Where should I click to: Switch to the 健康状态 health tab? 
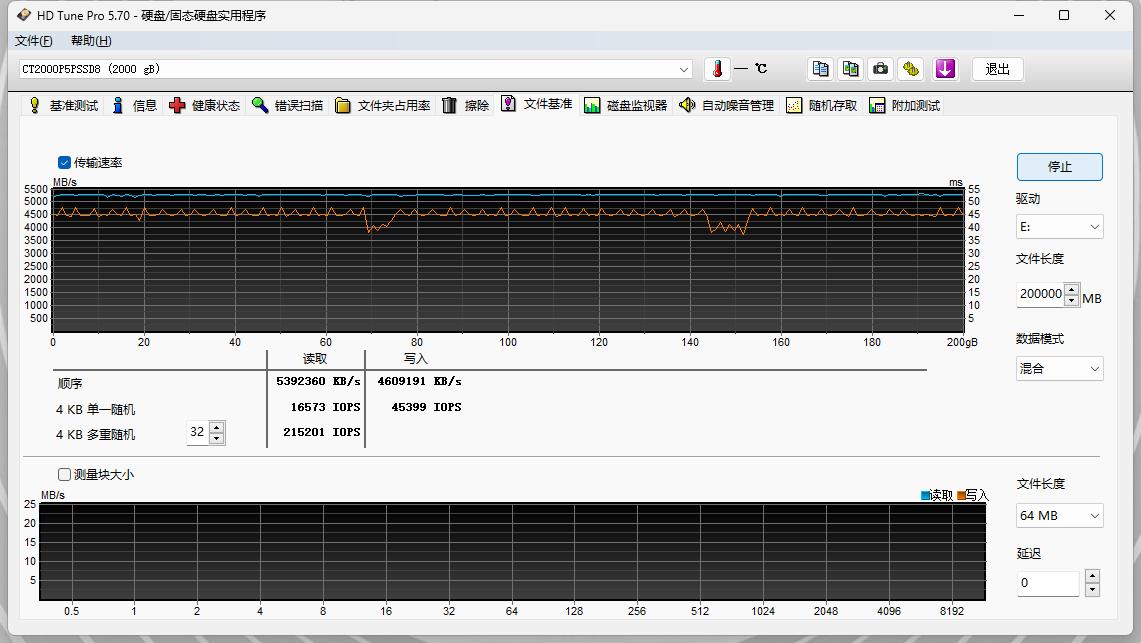[x=205, y=105]
